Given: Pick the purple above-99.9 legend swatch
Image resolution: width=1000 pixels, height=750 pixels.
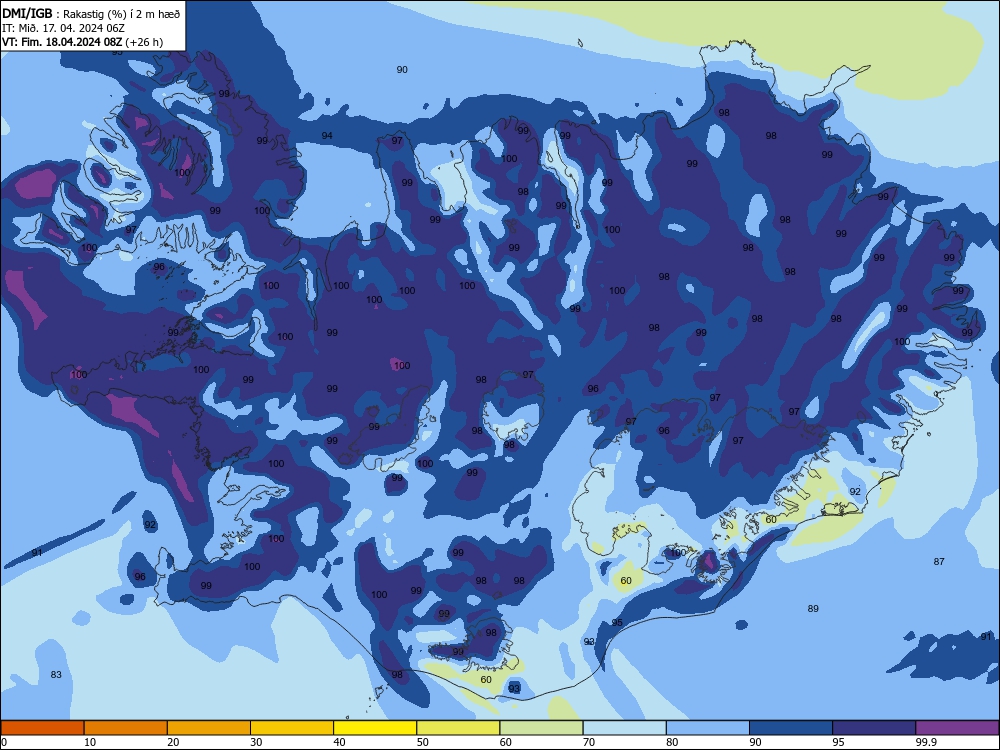Looking at the screenshot, I should tap(957, 728).
